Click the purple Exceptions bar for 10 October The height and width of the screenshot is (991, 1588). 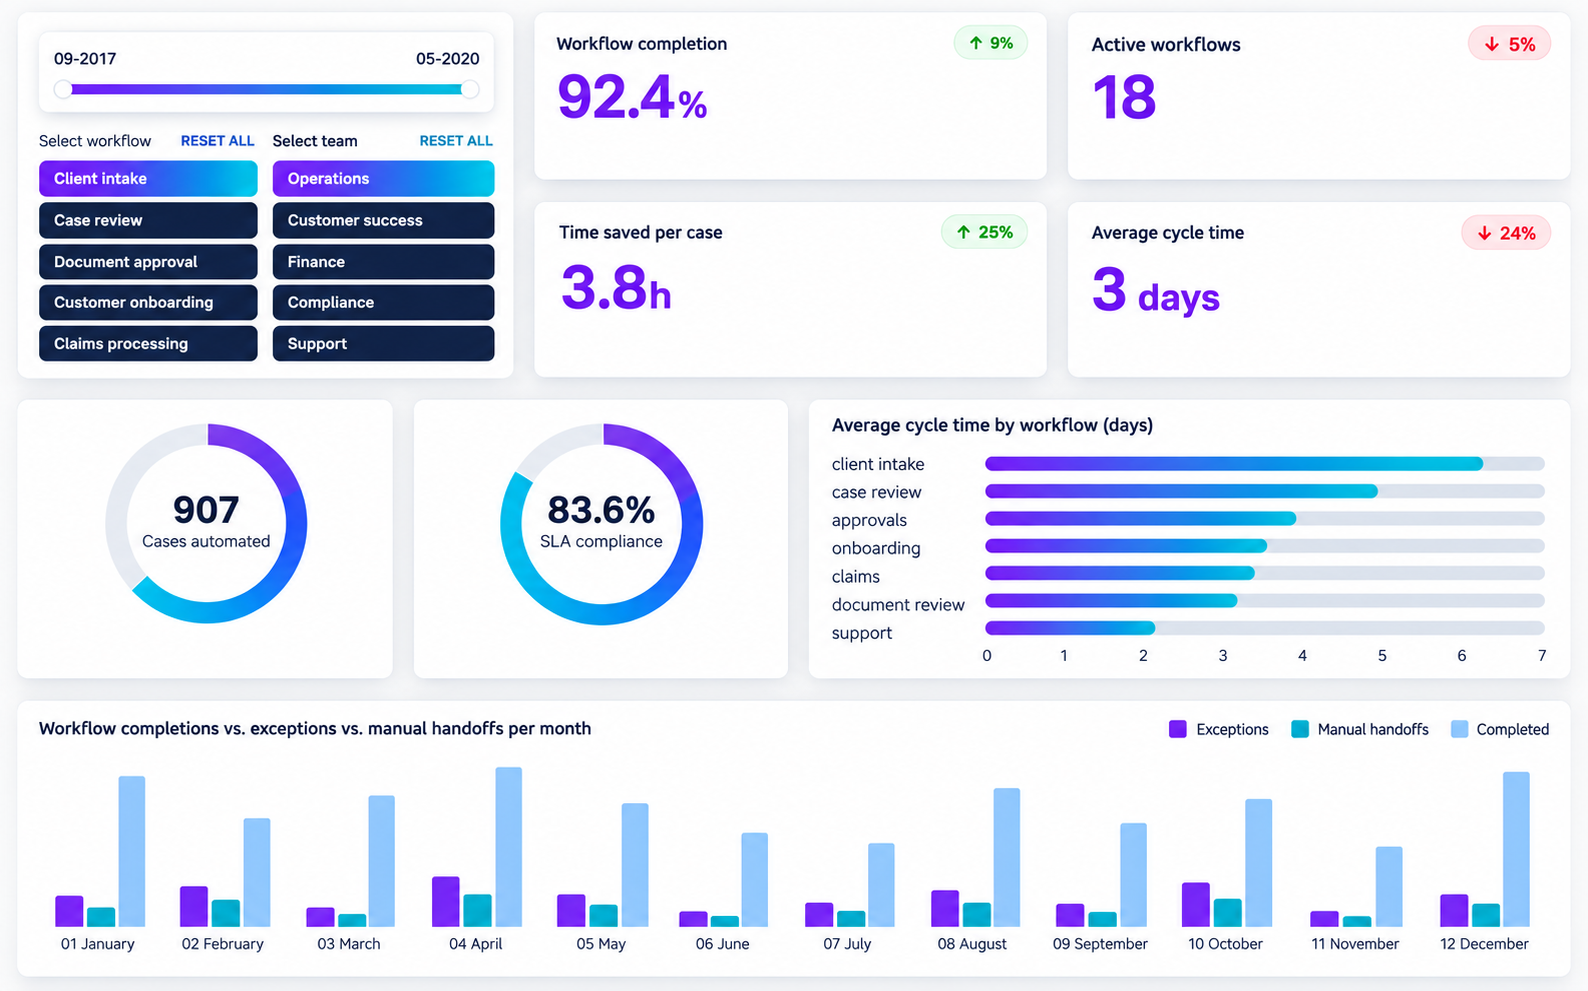pyautogui.click(x=1196, y=905)
